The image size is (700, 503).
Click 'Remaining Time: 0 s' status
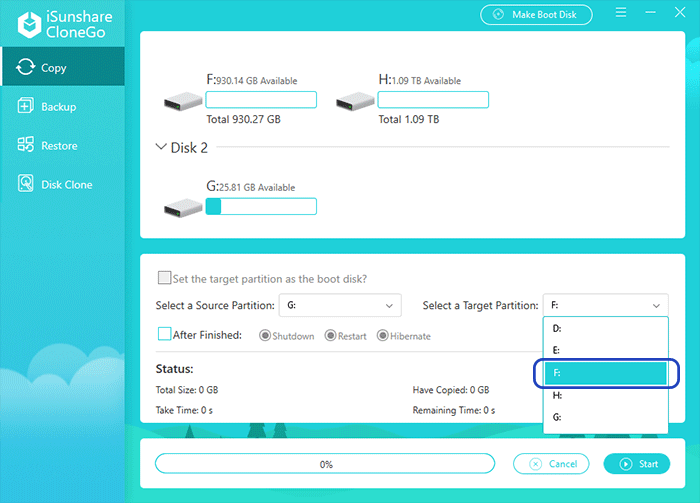click(x=454, y=410)
